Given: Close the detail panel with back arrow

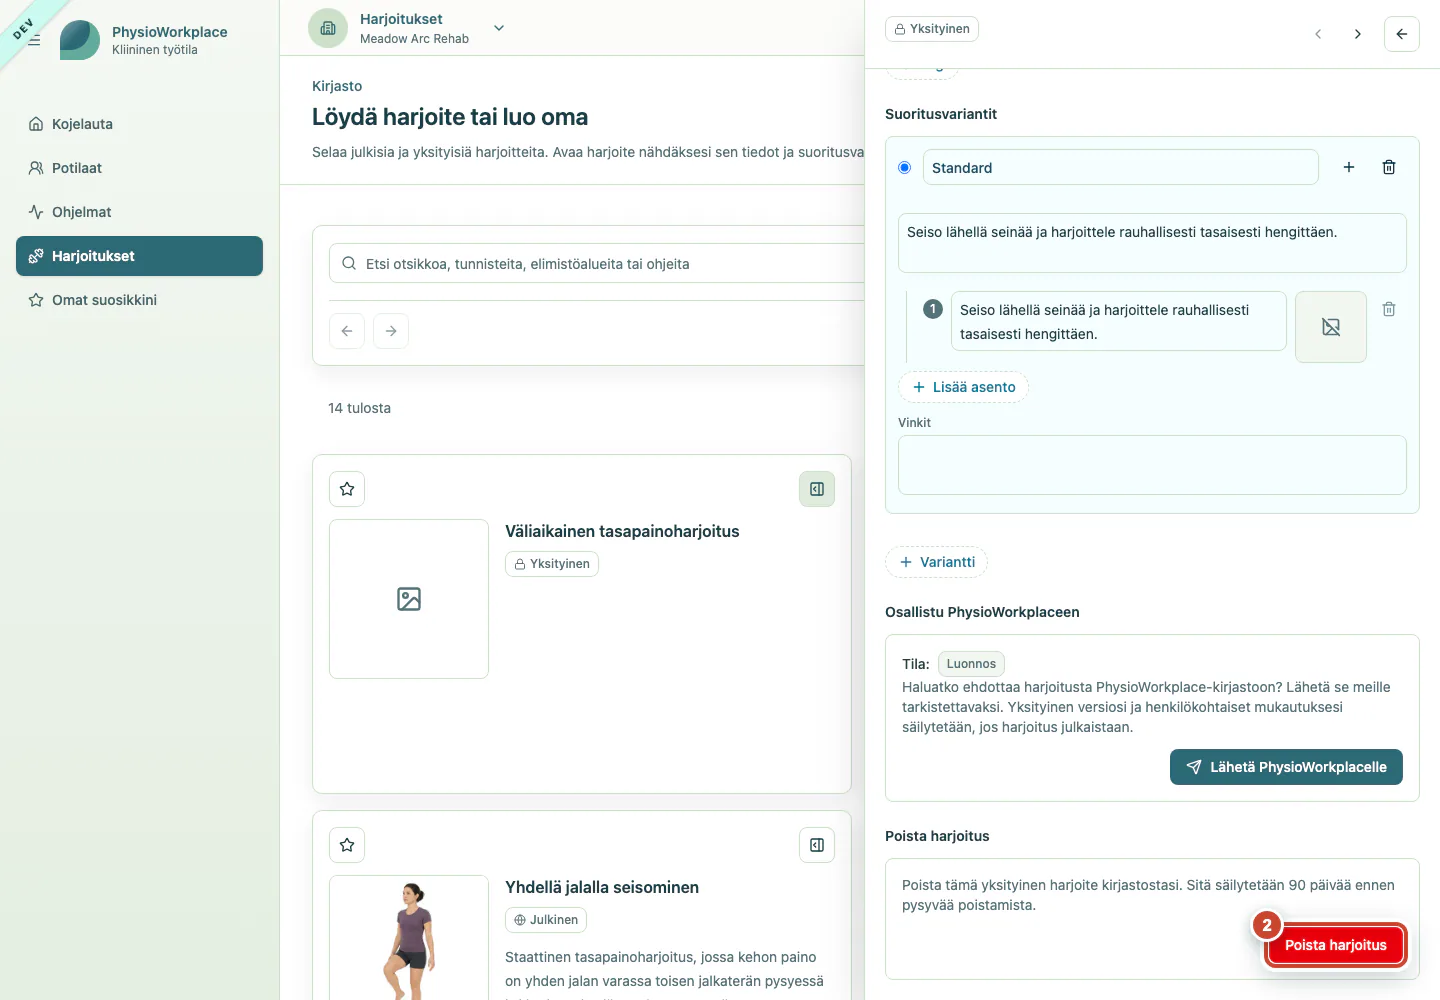Looking at the screenshot, I should [1402, 34].
